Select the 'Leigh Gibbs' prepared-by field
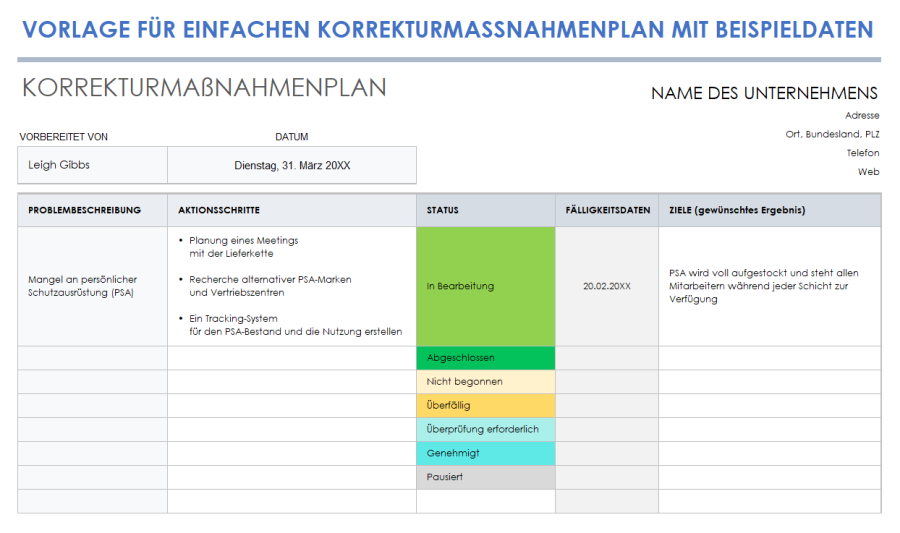 92,165
